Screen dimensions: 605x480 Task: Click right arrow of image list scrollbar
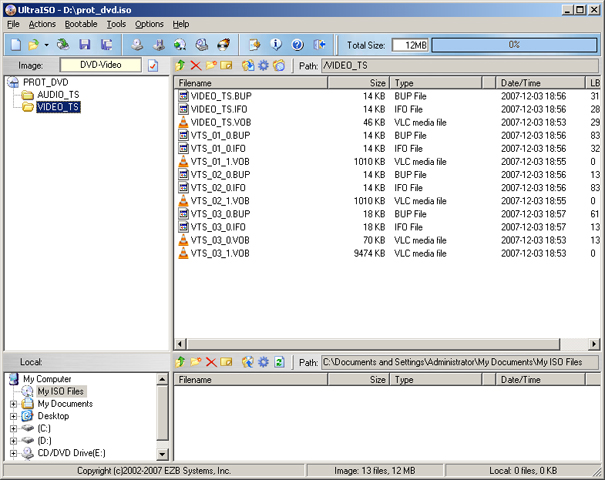click(594, 343)
